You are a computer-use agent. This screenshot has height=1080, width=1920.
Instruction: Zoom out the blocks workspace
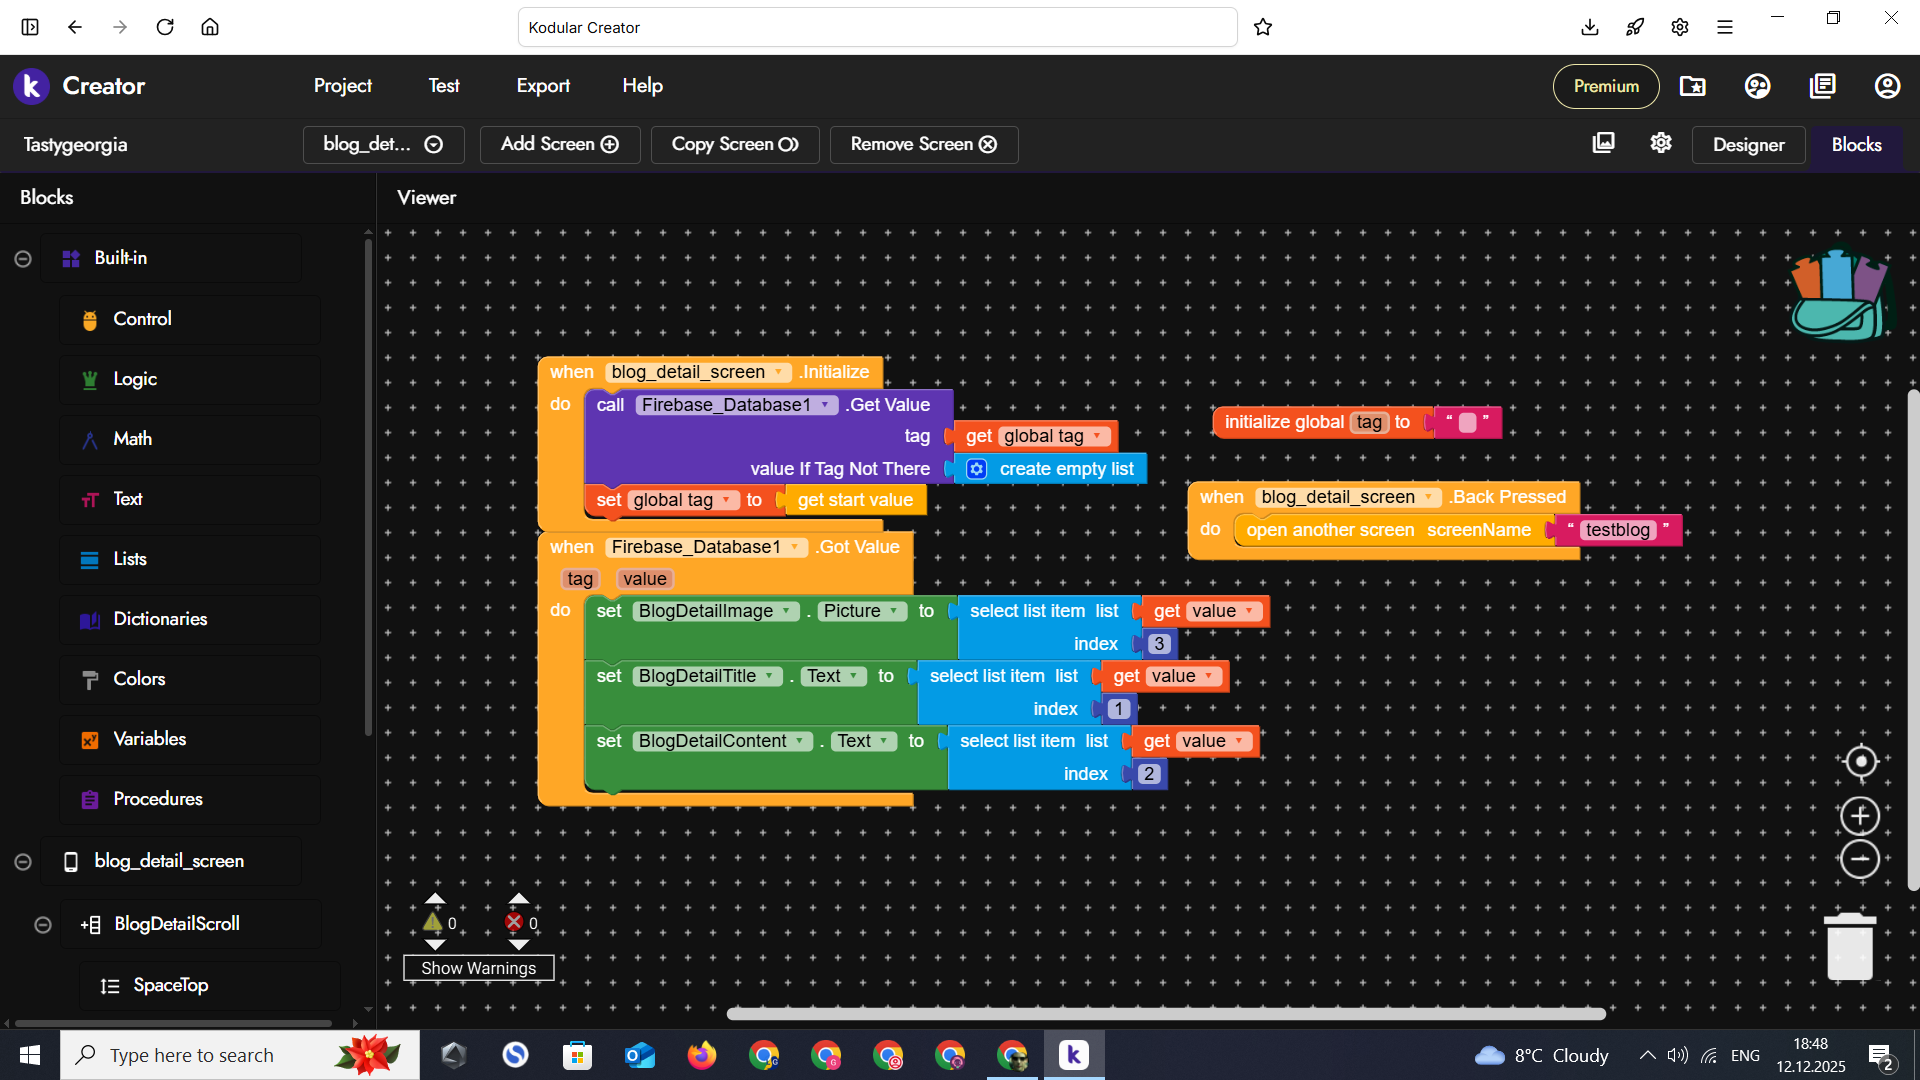tap(1860, 859)
